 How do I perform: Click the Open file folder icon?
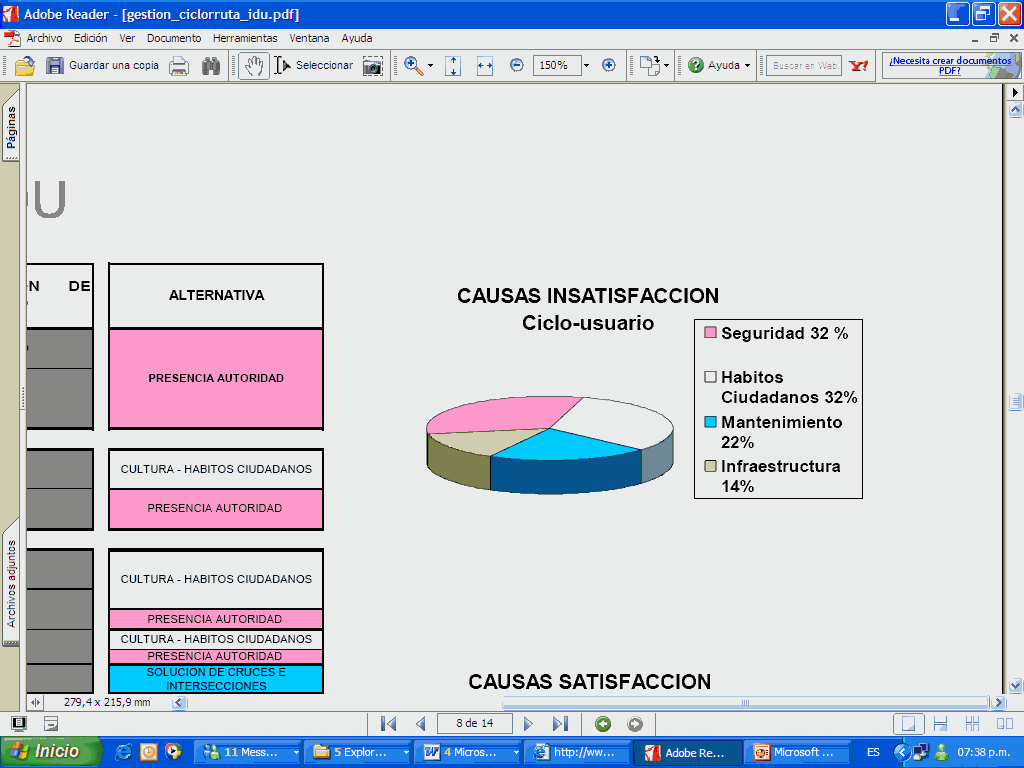click(x=25, y=66)
